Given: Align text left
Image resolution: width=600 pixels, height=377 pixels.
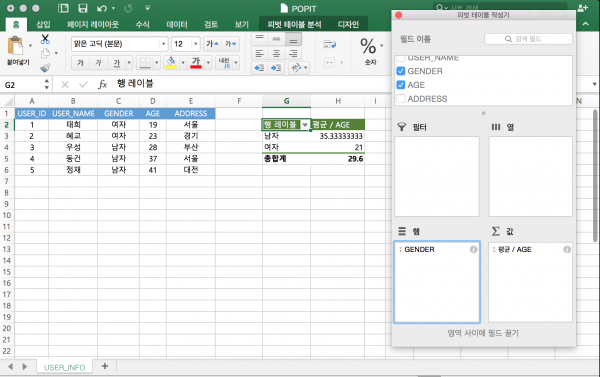Looking at the screenshot, I should (259, 53).
